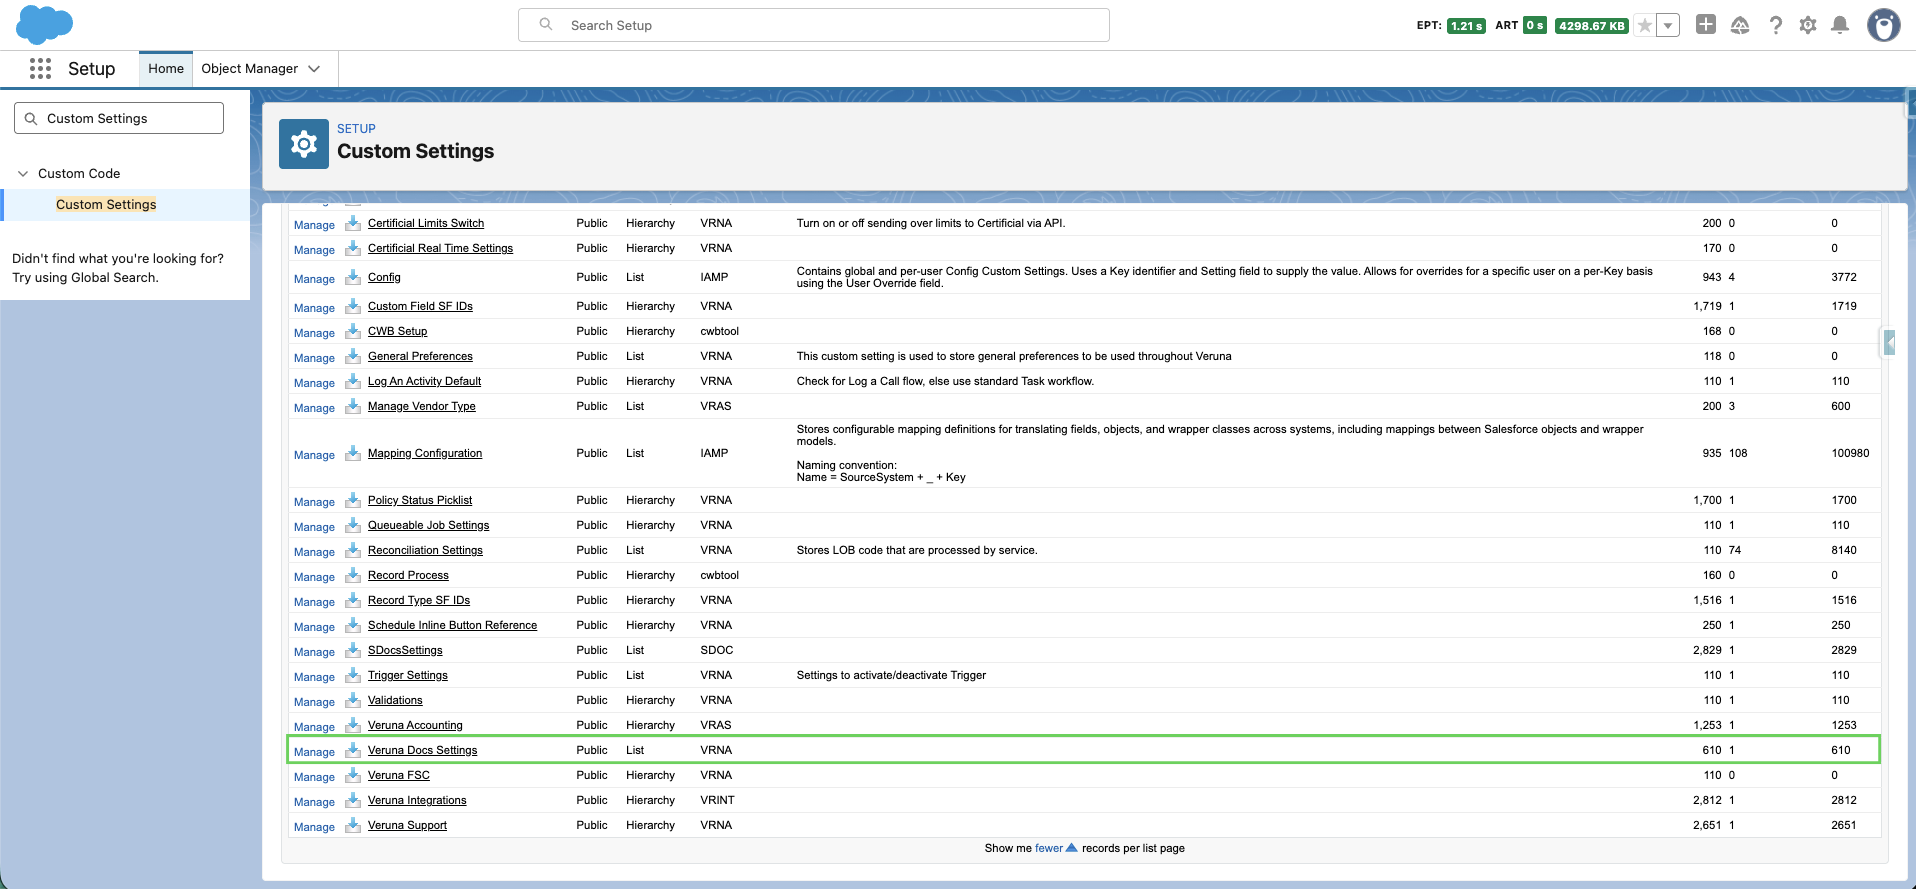Image resolution: width=1916 pixels, height=889 pixels.
Task: Open the Setup gear menu
Action: [1807, 25]
